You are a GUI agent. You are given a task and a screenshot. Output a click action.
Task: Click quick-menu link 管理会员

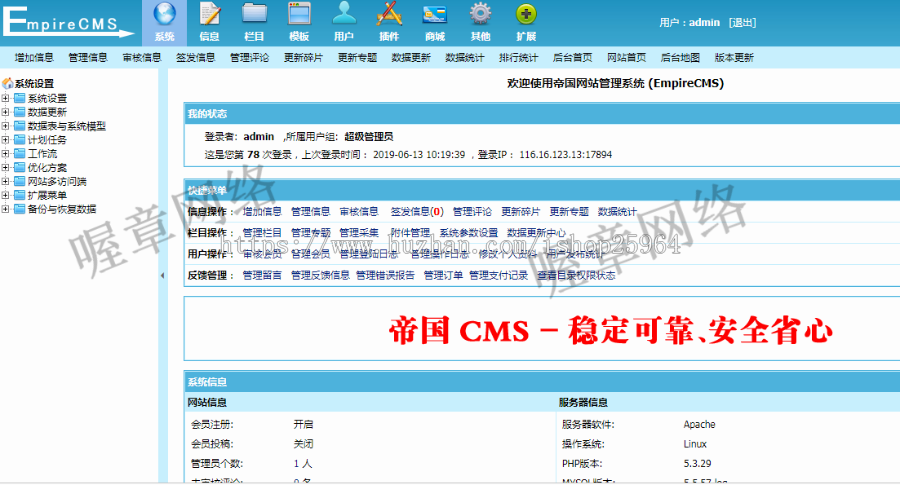[x=311, y=254]
